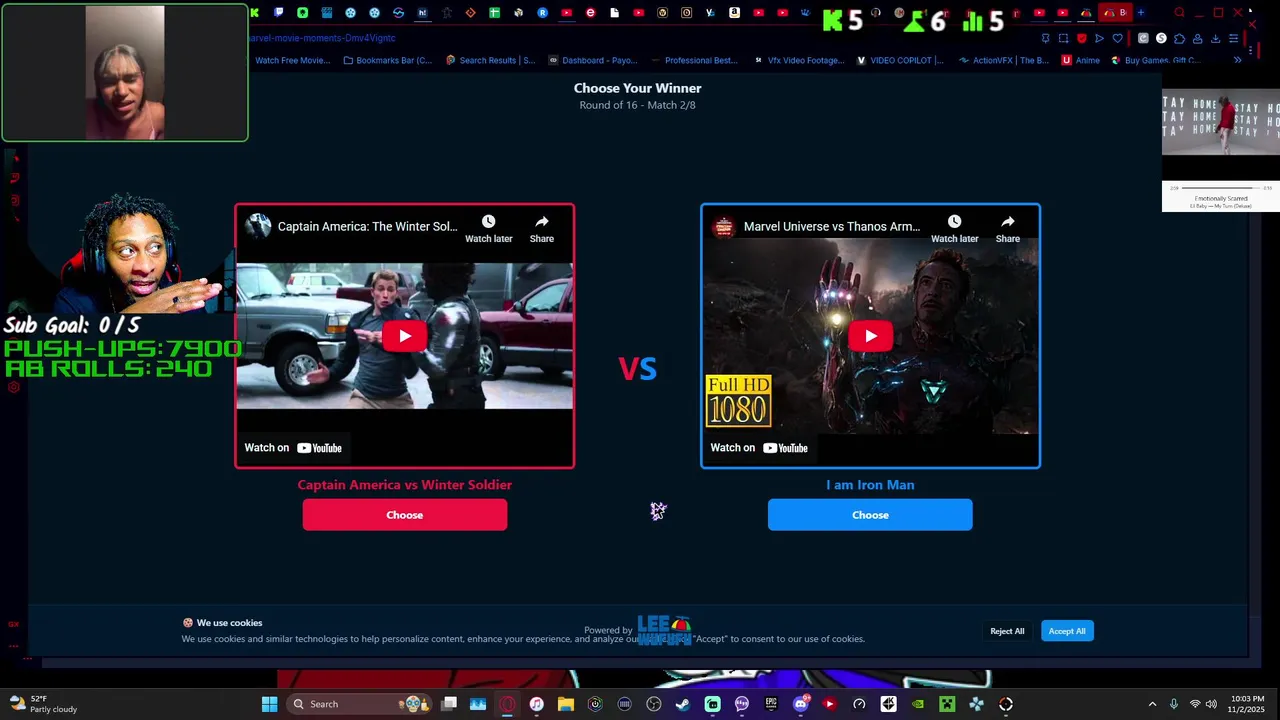The image size is (1280, 720).
Task: Click Share on Thanos Army video
Action: 1007,229
